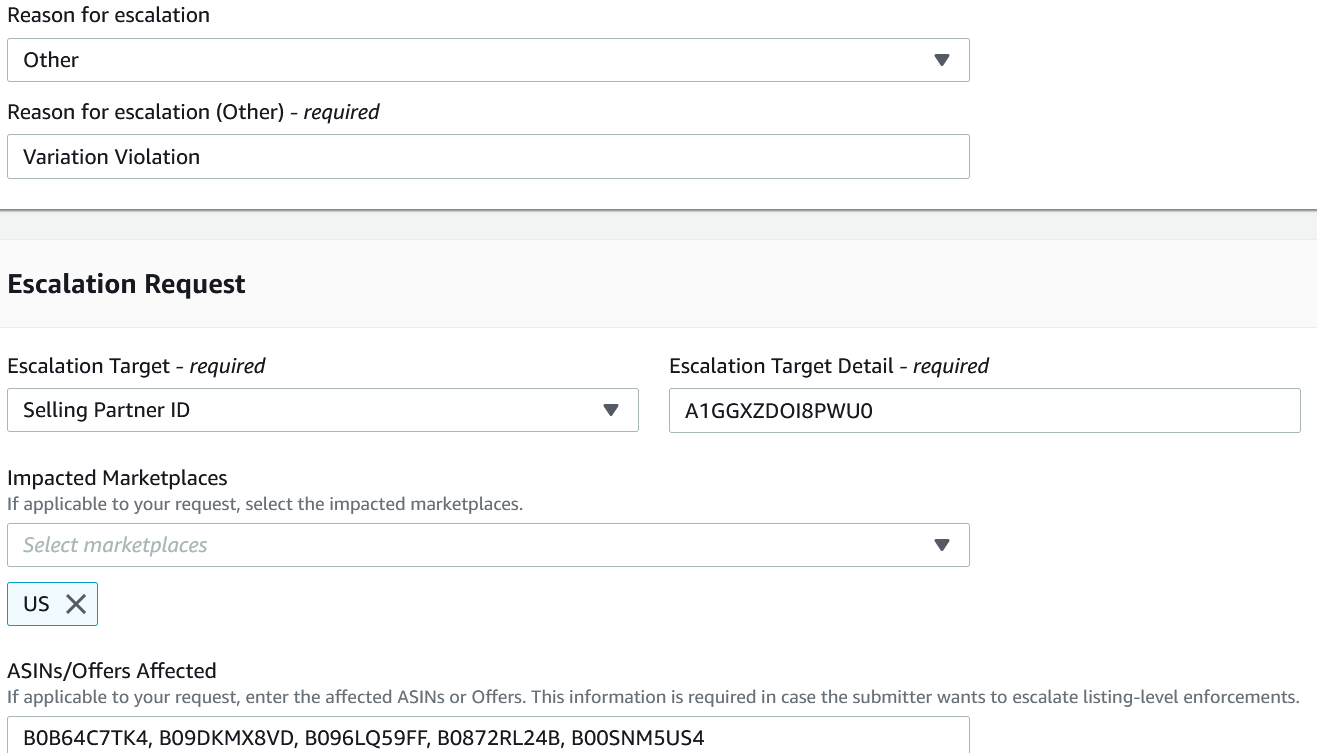Click the 'Reason for escalation (Other) - required' label

[x=193, y=112]
